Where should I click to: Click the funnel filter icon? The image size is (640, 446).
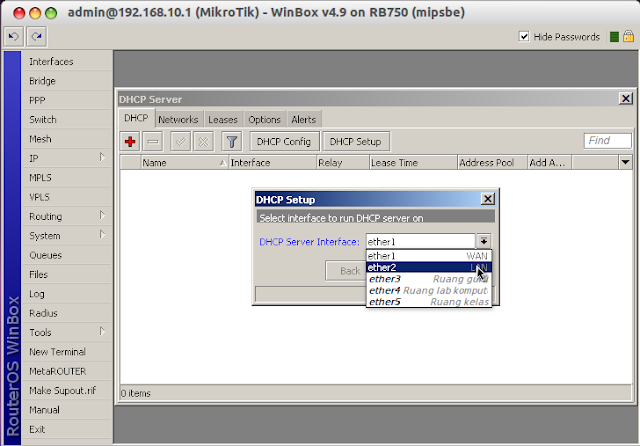232,142
